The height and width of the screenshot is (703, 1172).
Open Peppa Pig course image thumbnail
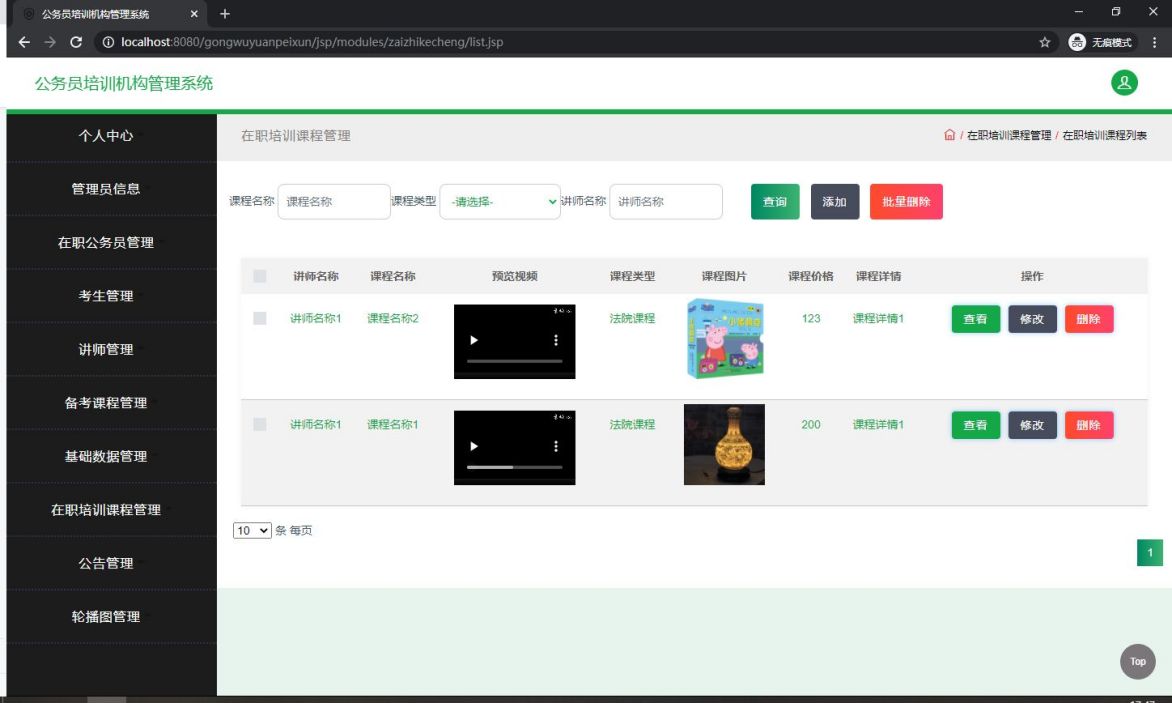tap(724, 338)
